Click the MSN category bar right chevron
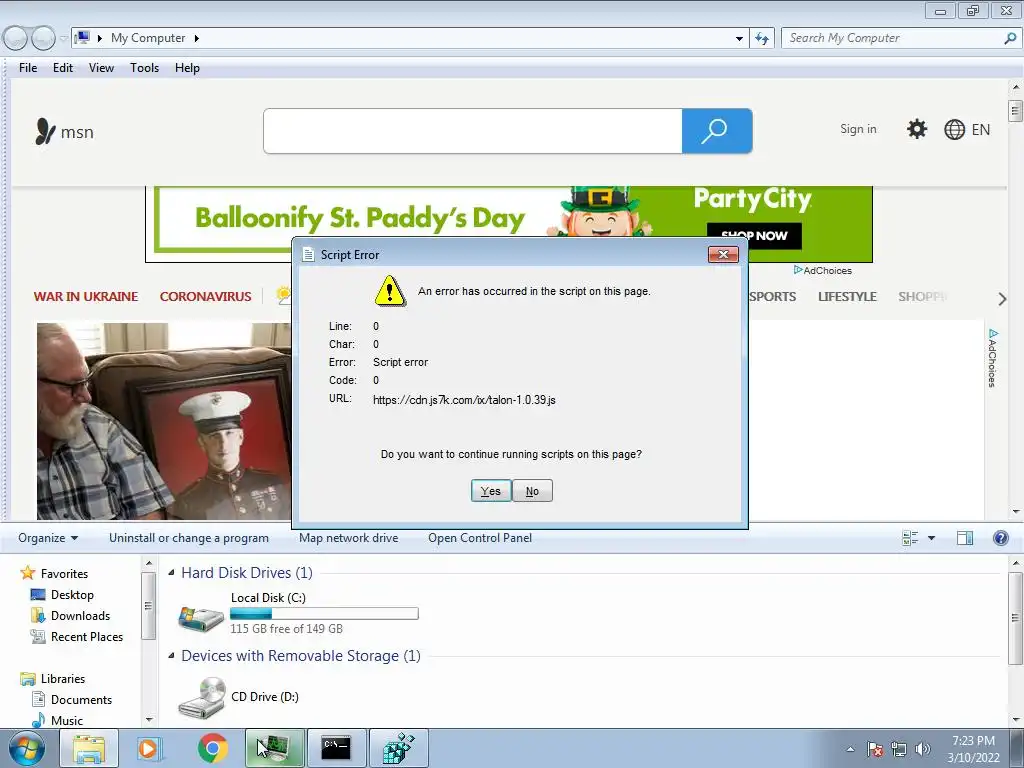This screenshot has height=768, width=1024. click(x=1002, y=298)
